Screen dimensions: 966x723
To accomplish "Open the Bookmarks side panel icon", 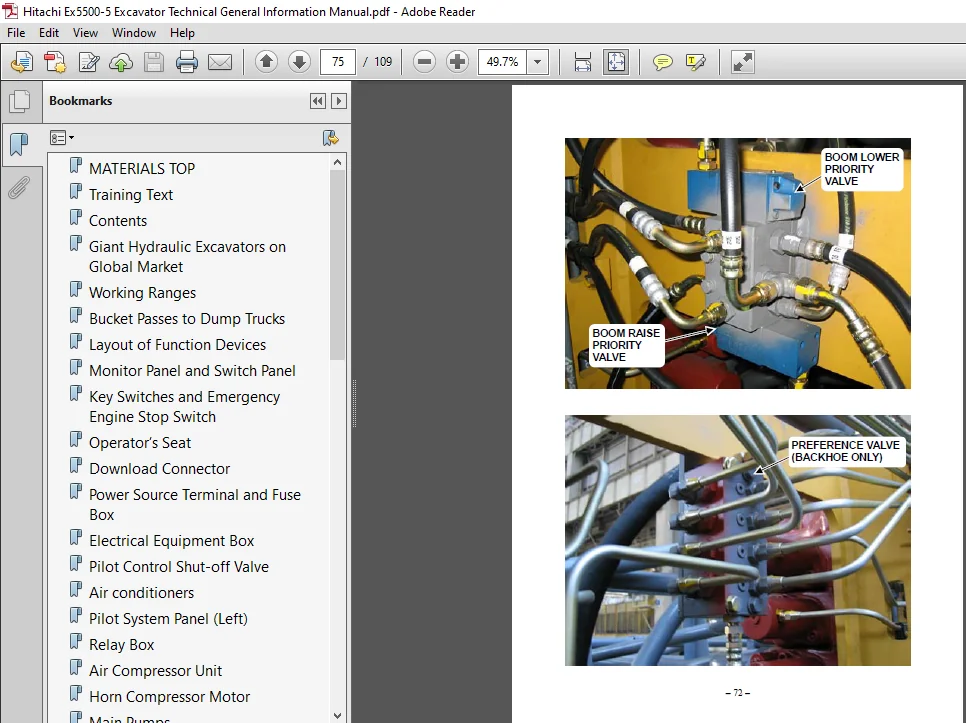I will coord(19,144).
